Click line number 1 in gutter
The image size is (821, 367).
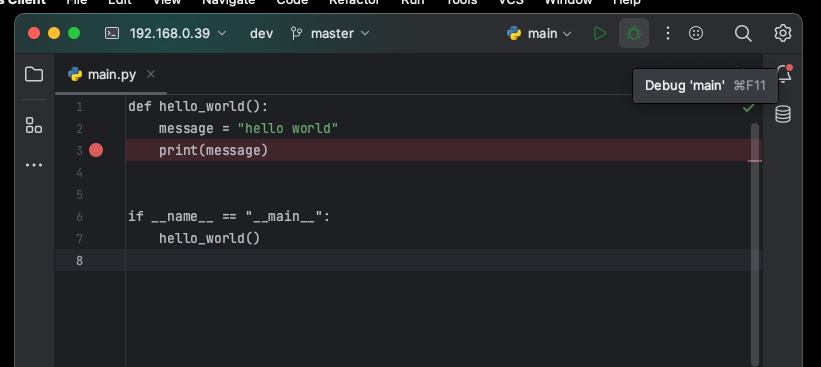click(79, 107)
